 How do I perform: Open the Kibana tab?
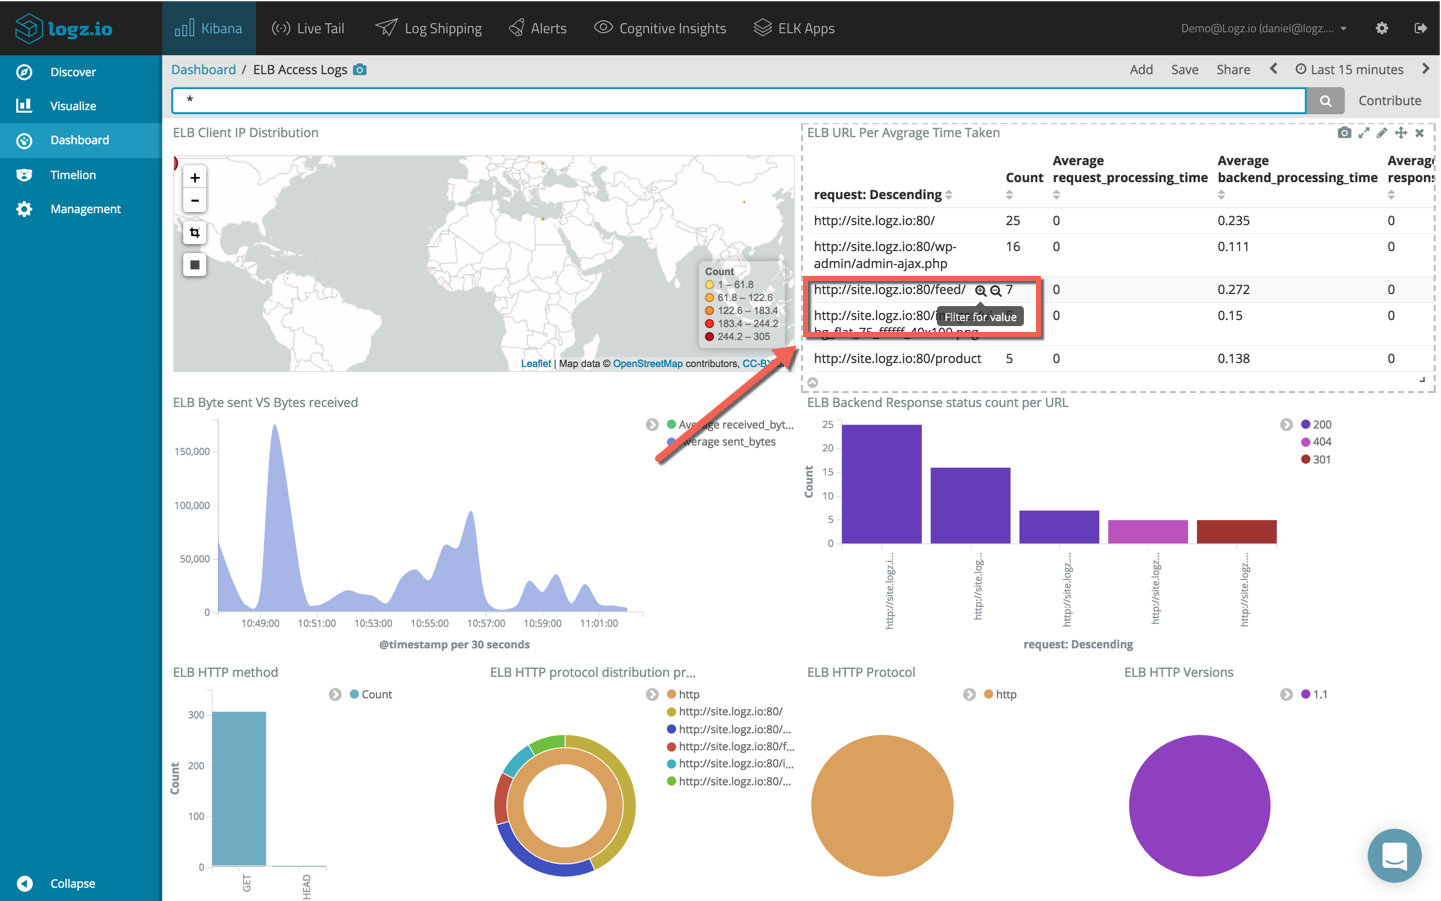coord(208,28)
